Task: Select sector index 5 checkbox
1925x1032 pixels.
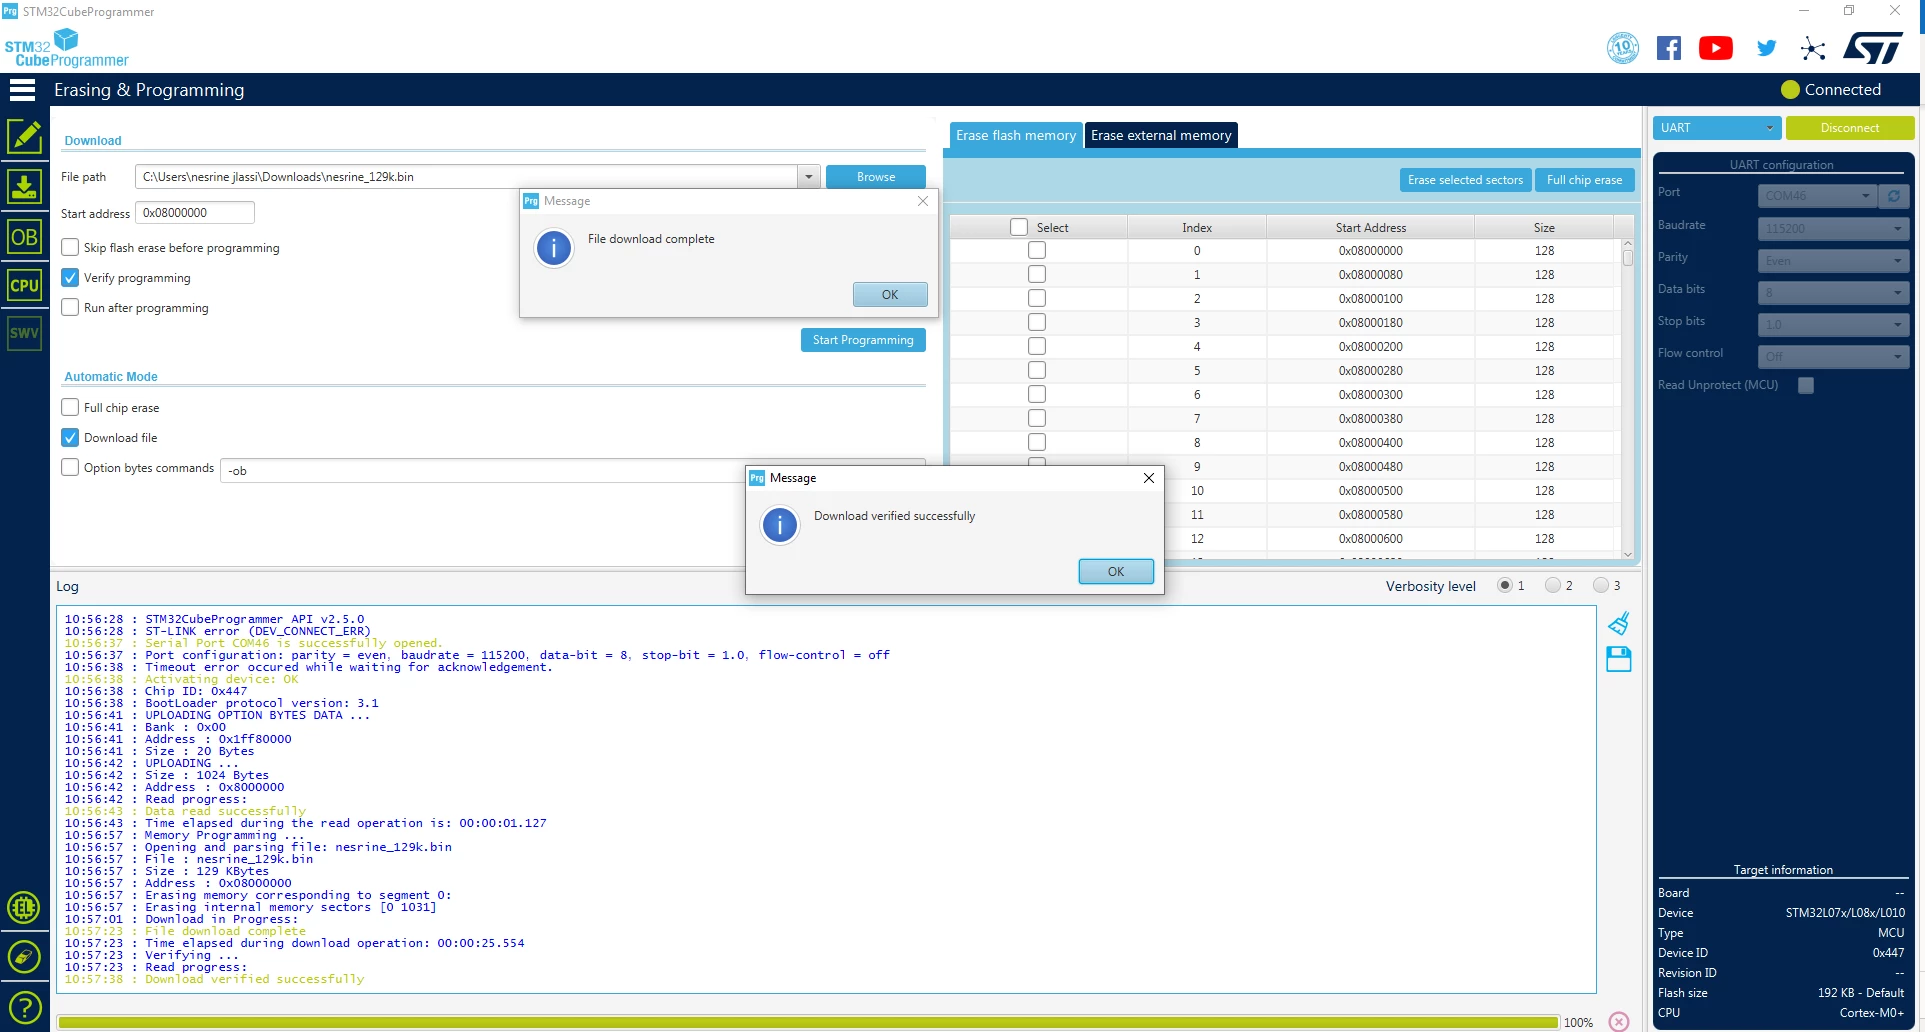Action: [x=1037, y=370]
